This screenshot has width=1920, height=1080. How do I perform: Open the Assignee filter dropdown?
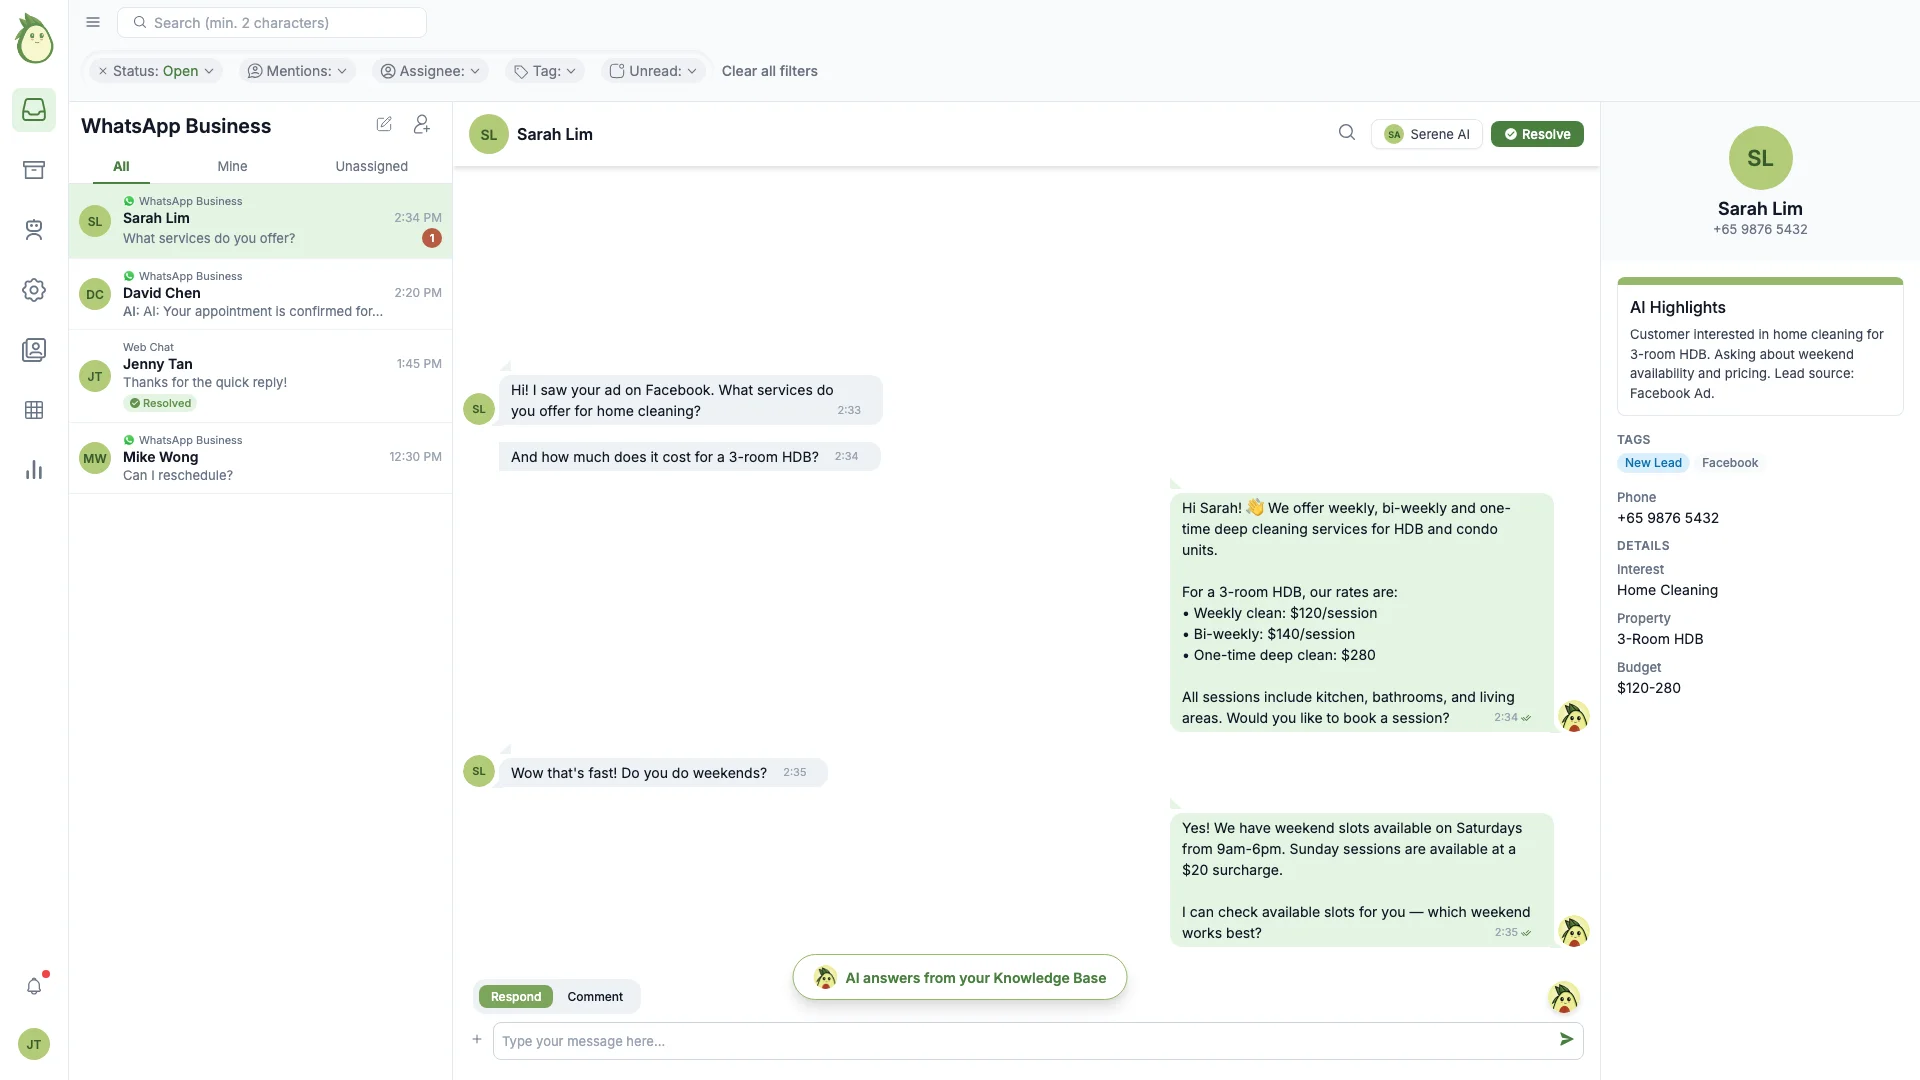(x=430, y=71)
